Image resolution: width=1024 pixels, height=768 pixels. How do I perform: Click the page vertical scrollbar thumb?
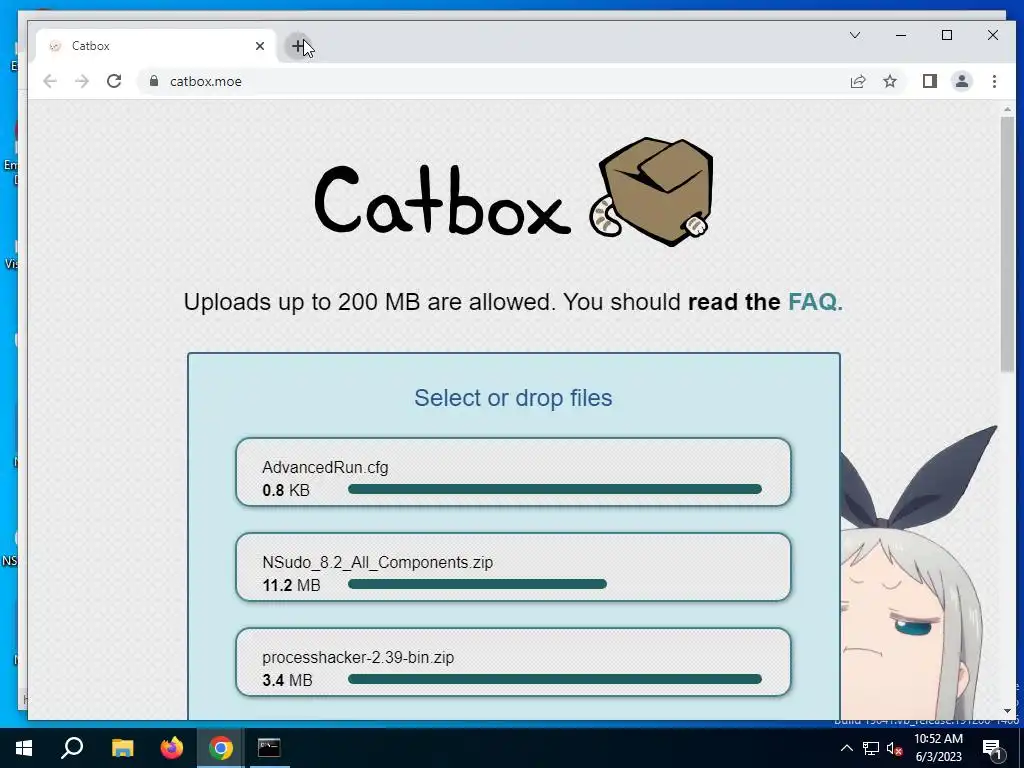[x=1008, y=245]
